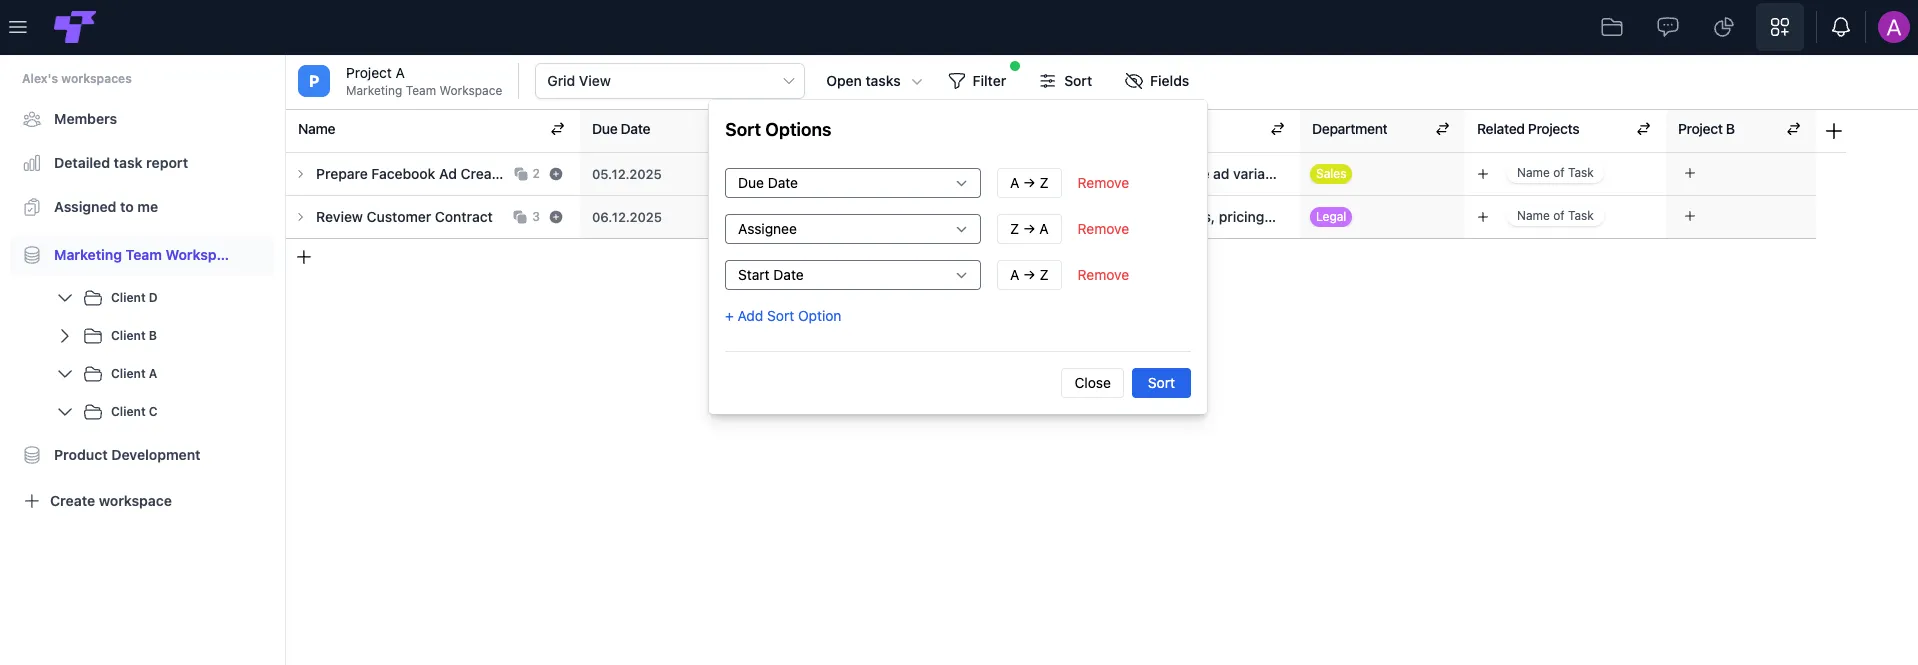The image size is (1918, 665).
Task: Click the Project A icon badge
Action: 314,81
